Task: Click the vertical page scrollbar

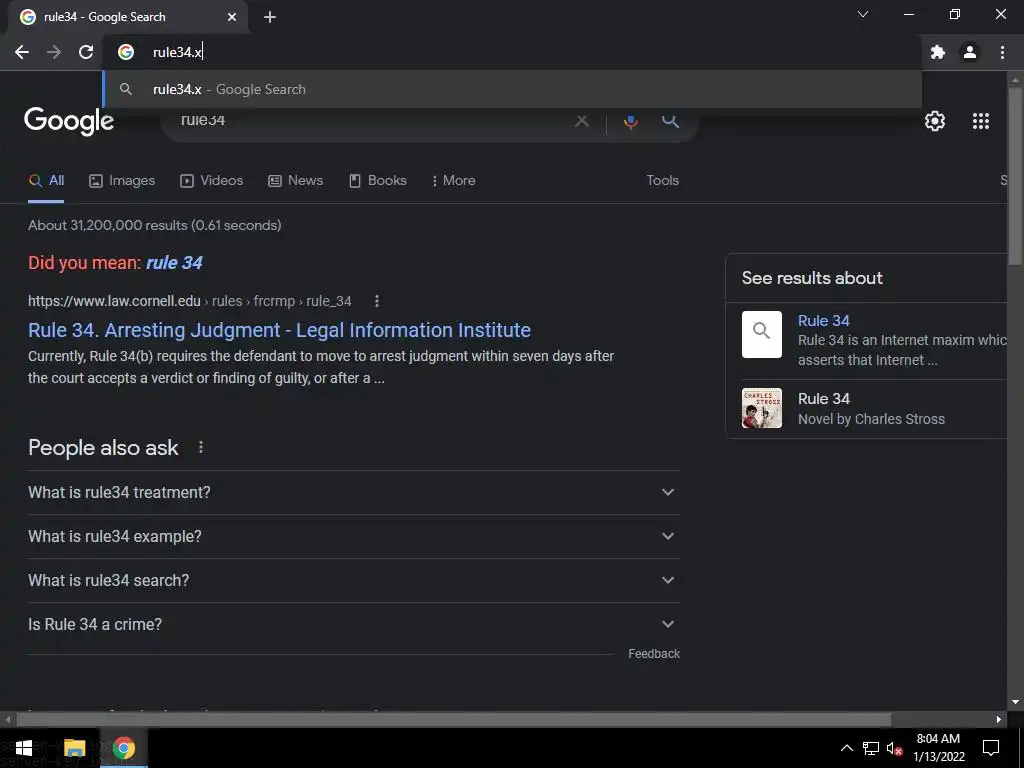Action: tap(1015, 176)
